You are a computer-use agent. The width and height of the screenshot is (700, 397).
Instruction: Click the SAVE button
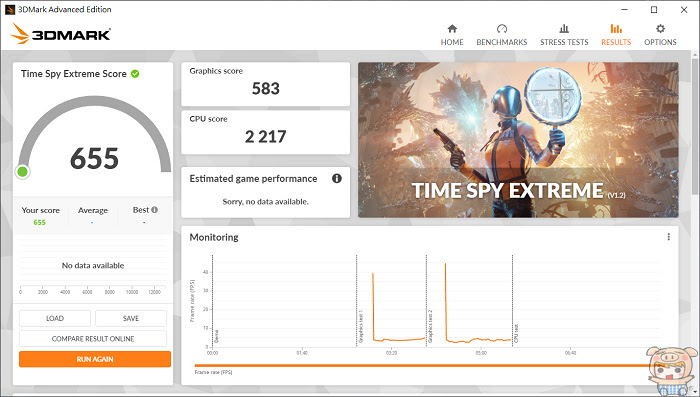[131, 318]
